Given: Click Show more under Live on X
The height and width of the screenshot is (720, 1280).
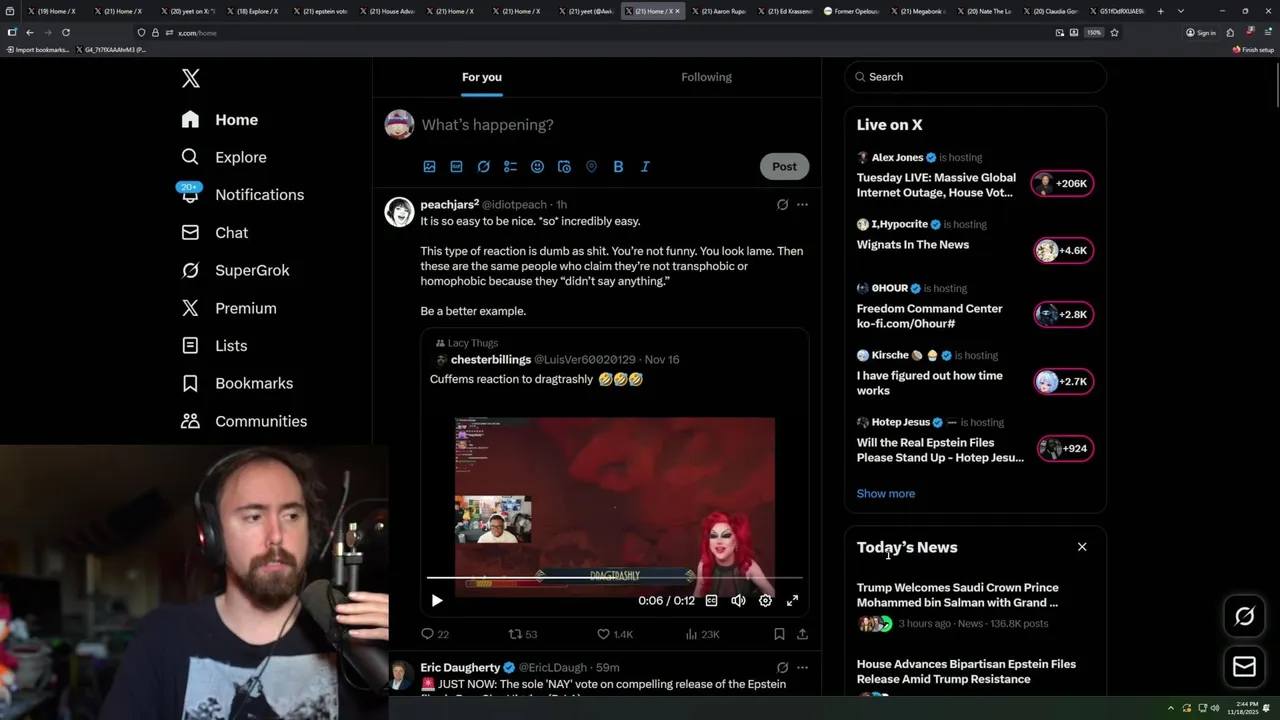Looking at the screenshot, I should pos(885,493).
